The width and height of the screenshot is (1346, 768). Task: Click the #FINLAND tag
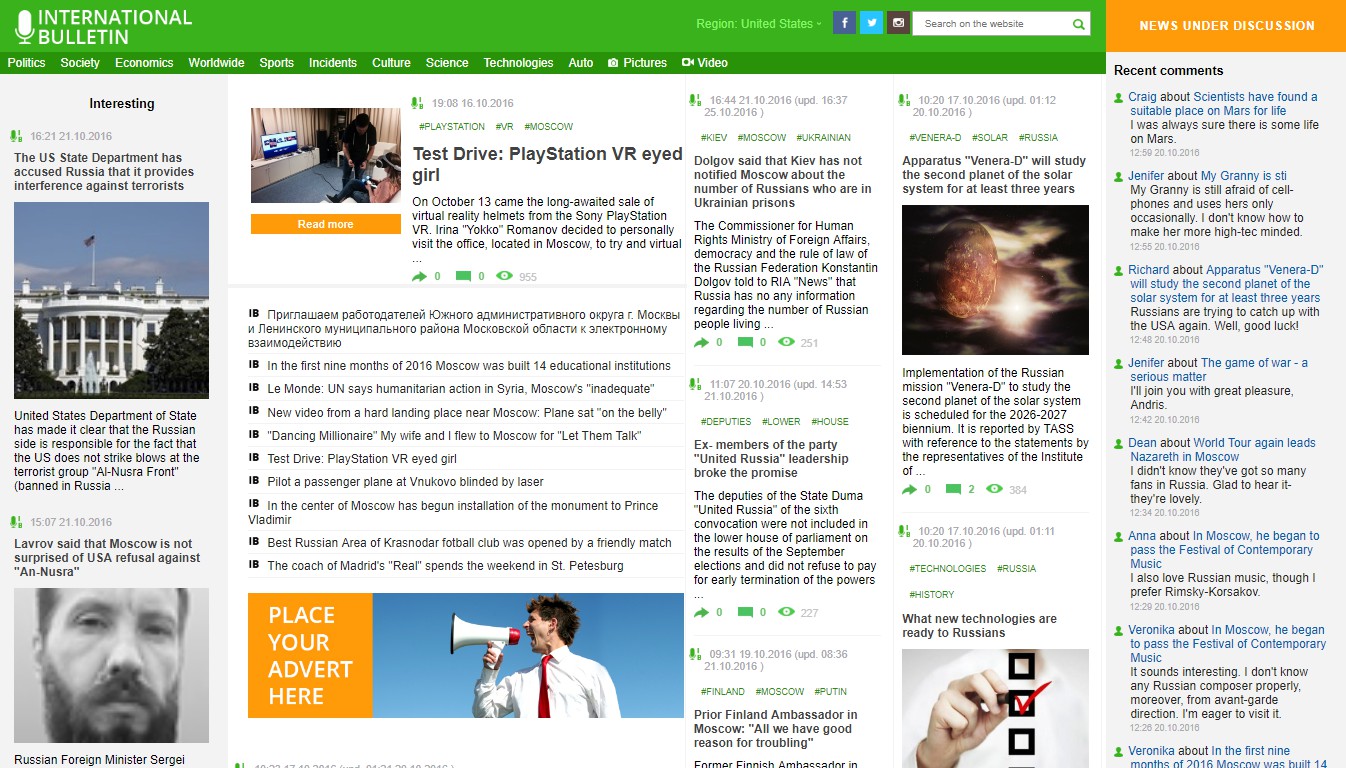point(723,692)
